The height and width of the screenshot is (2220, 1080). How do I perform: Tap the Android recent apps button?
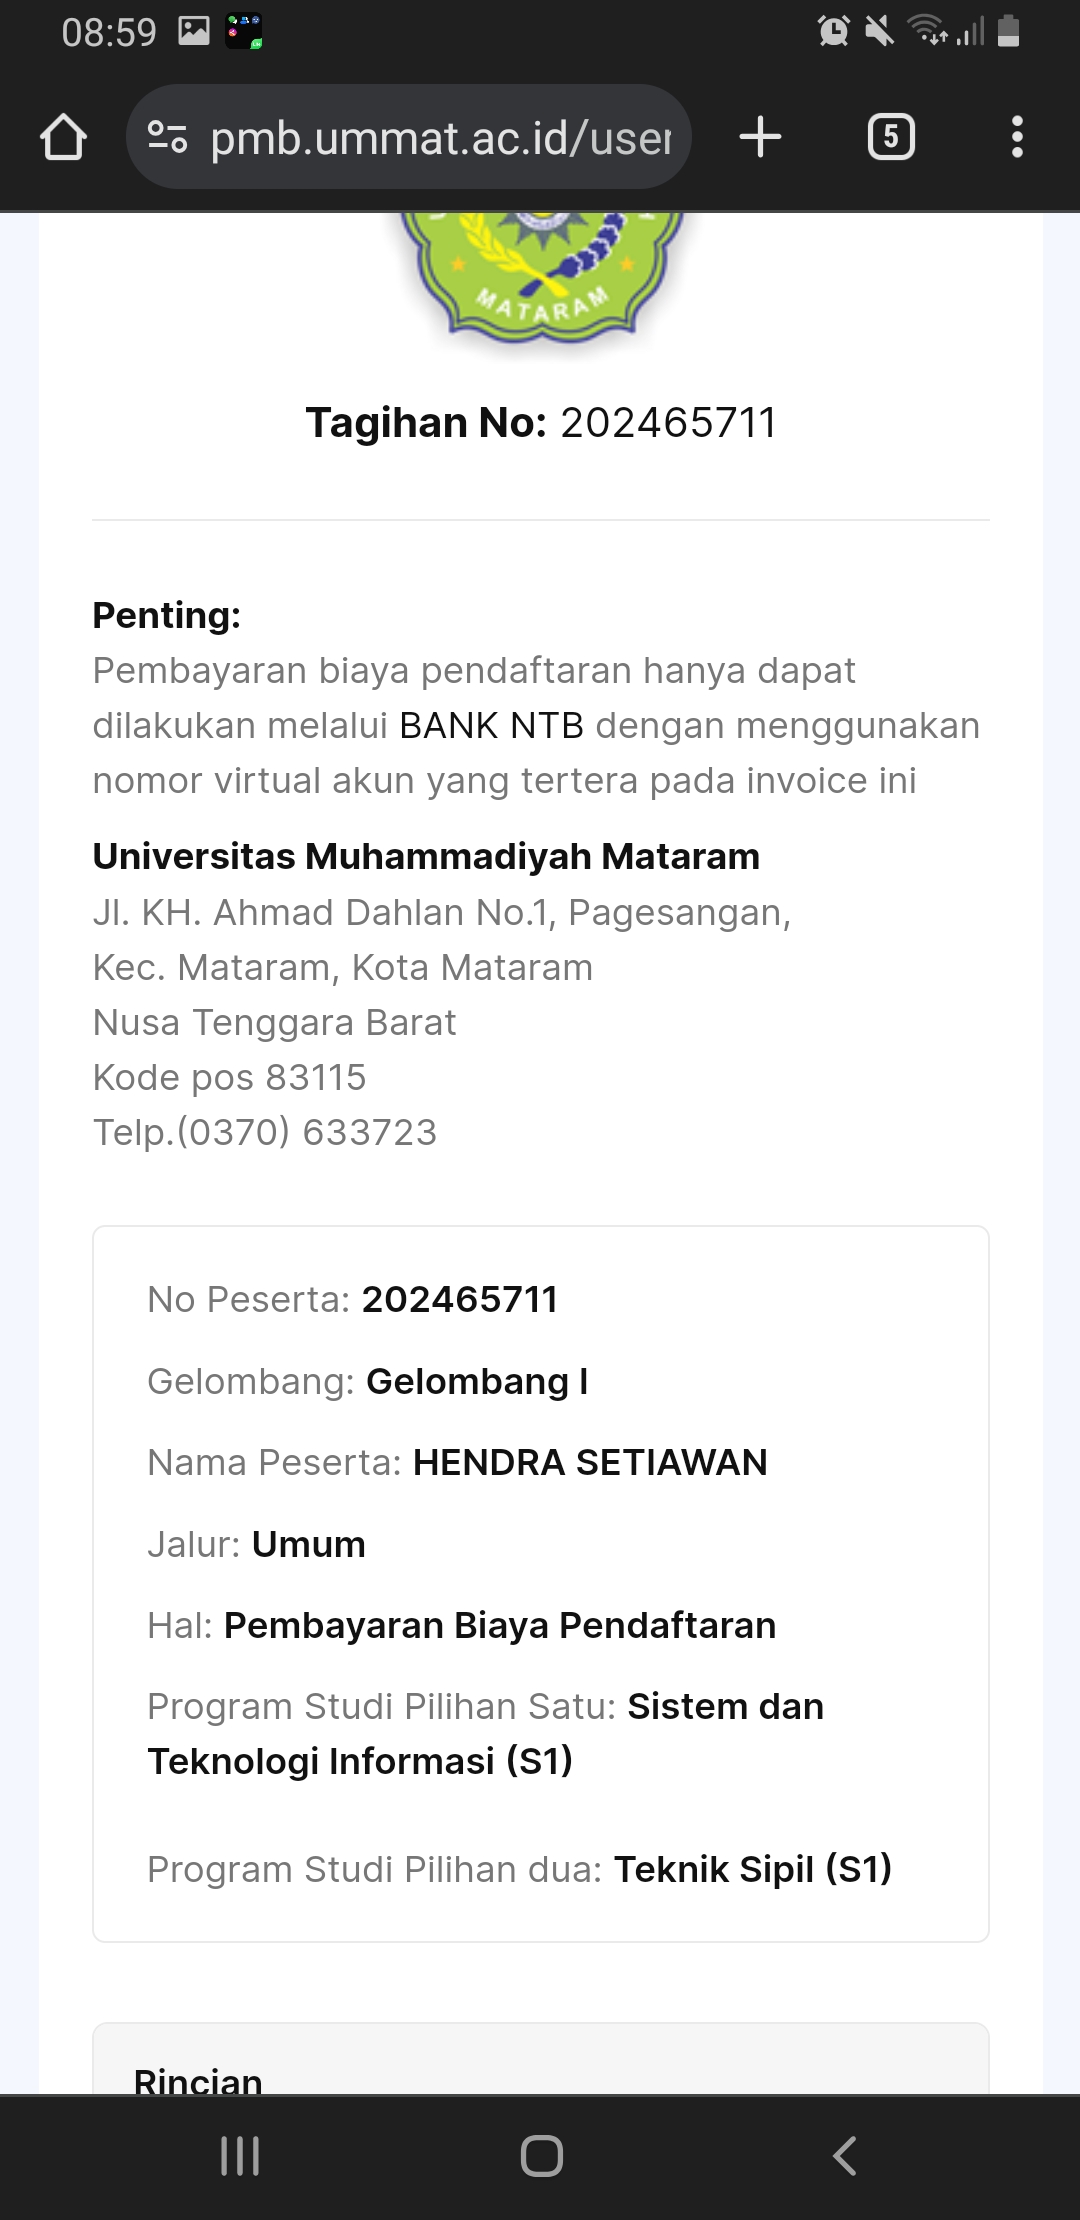tap(240, 2156)
